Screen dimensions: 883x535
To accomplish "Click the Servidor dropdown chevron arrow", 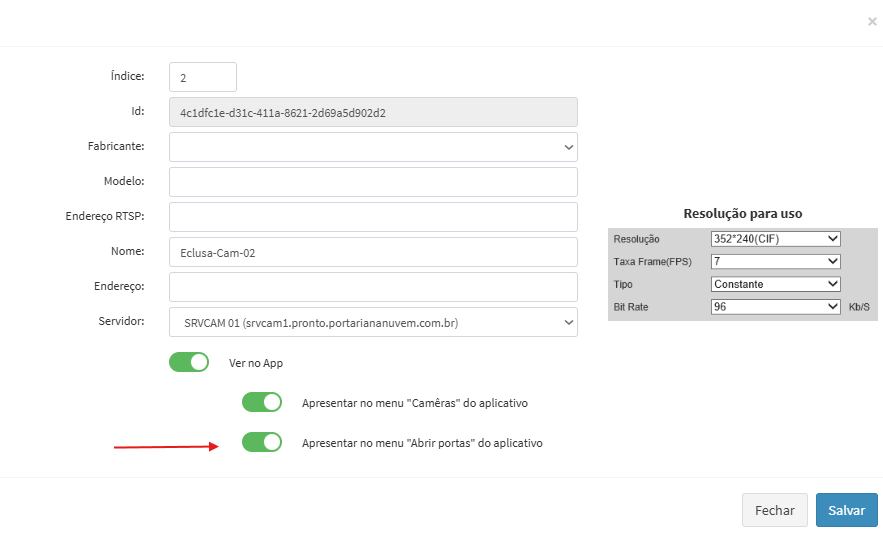I will click(x=568, y=322).
